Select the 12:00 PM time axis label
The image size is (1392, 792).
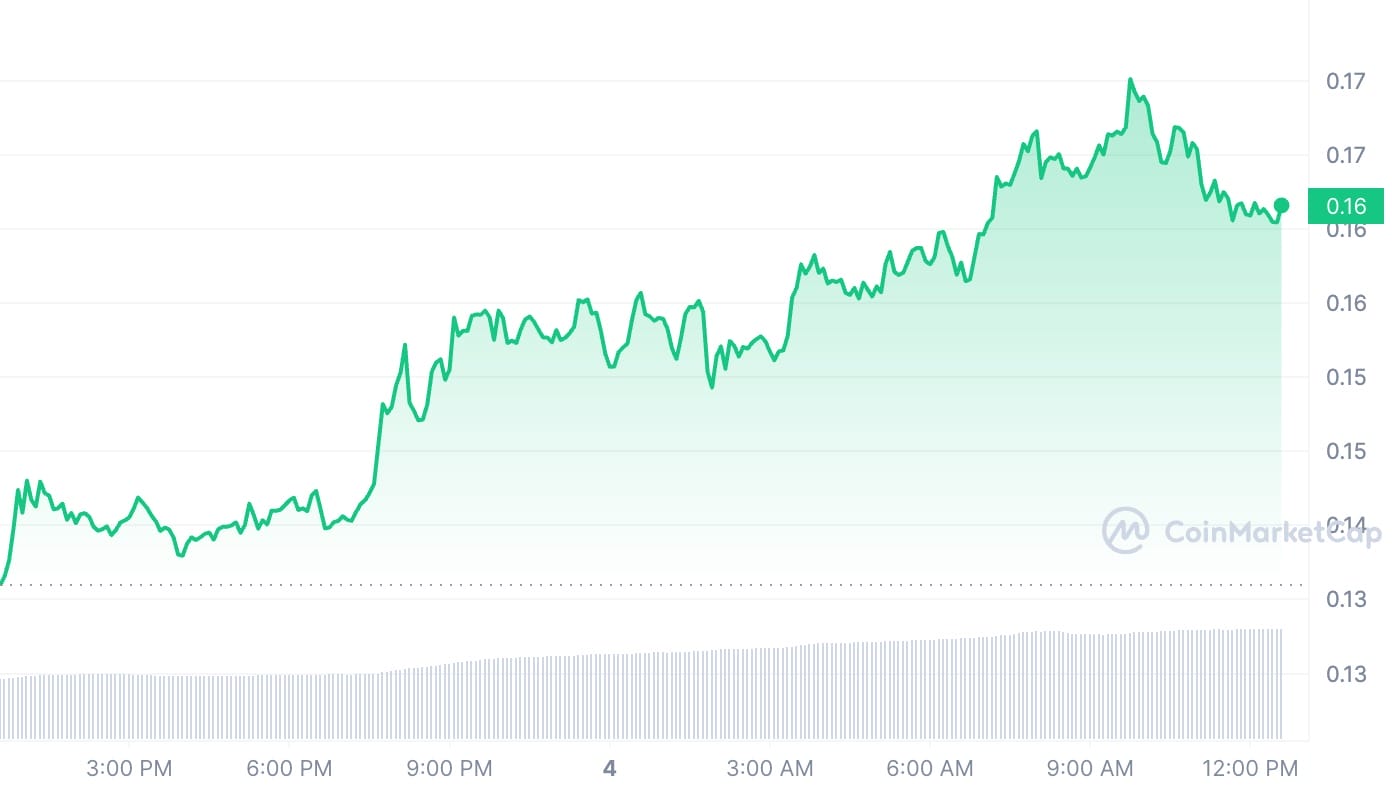coord(1251,768)
